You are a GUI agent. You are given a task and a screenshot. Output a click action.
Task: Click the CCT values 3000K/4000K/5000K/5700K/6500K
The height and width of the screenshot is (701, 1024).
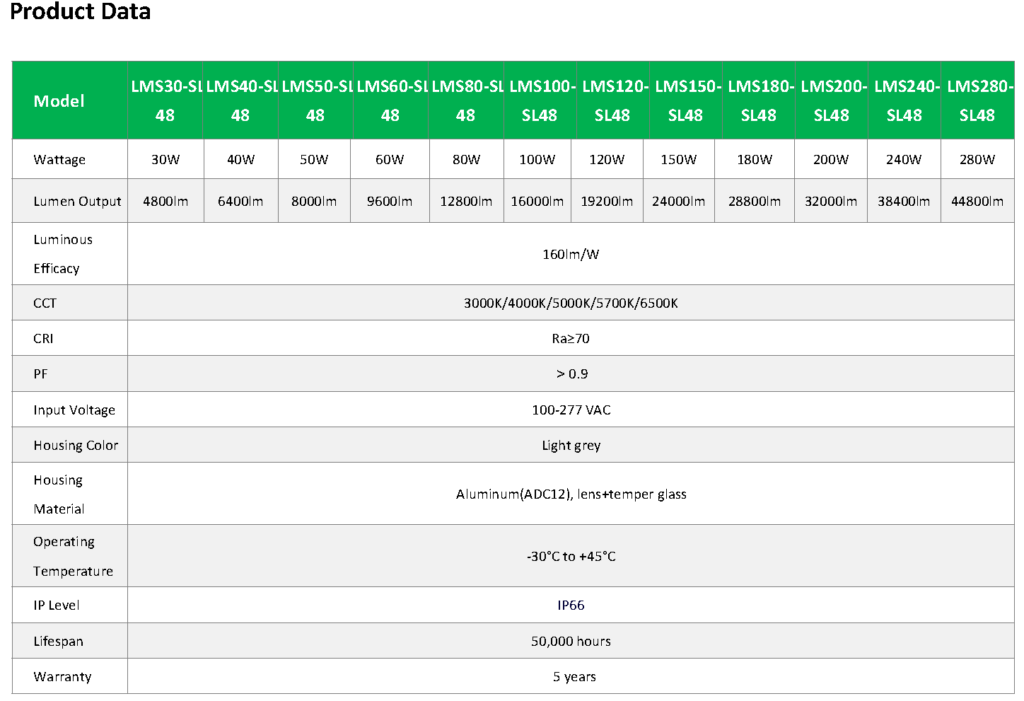570,303
